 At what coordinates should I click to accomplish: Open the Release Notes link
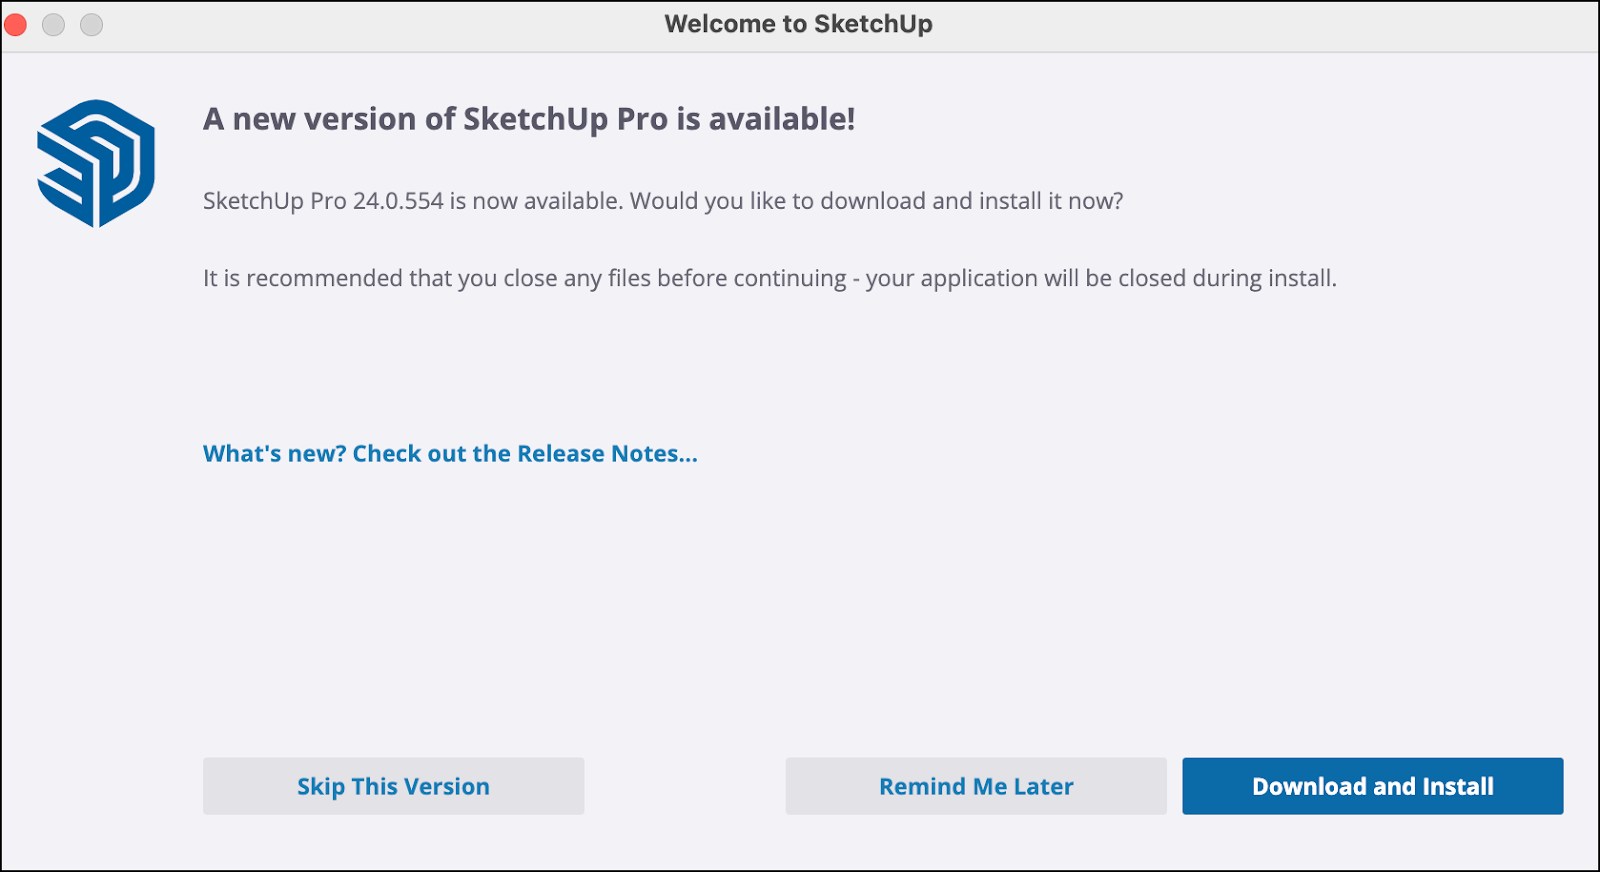pyautogui.click(x=450, y=453)
